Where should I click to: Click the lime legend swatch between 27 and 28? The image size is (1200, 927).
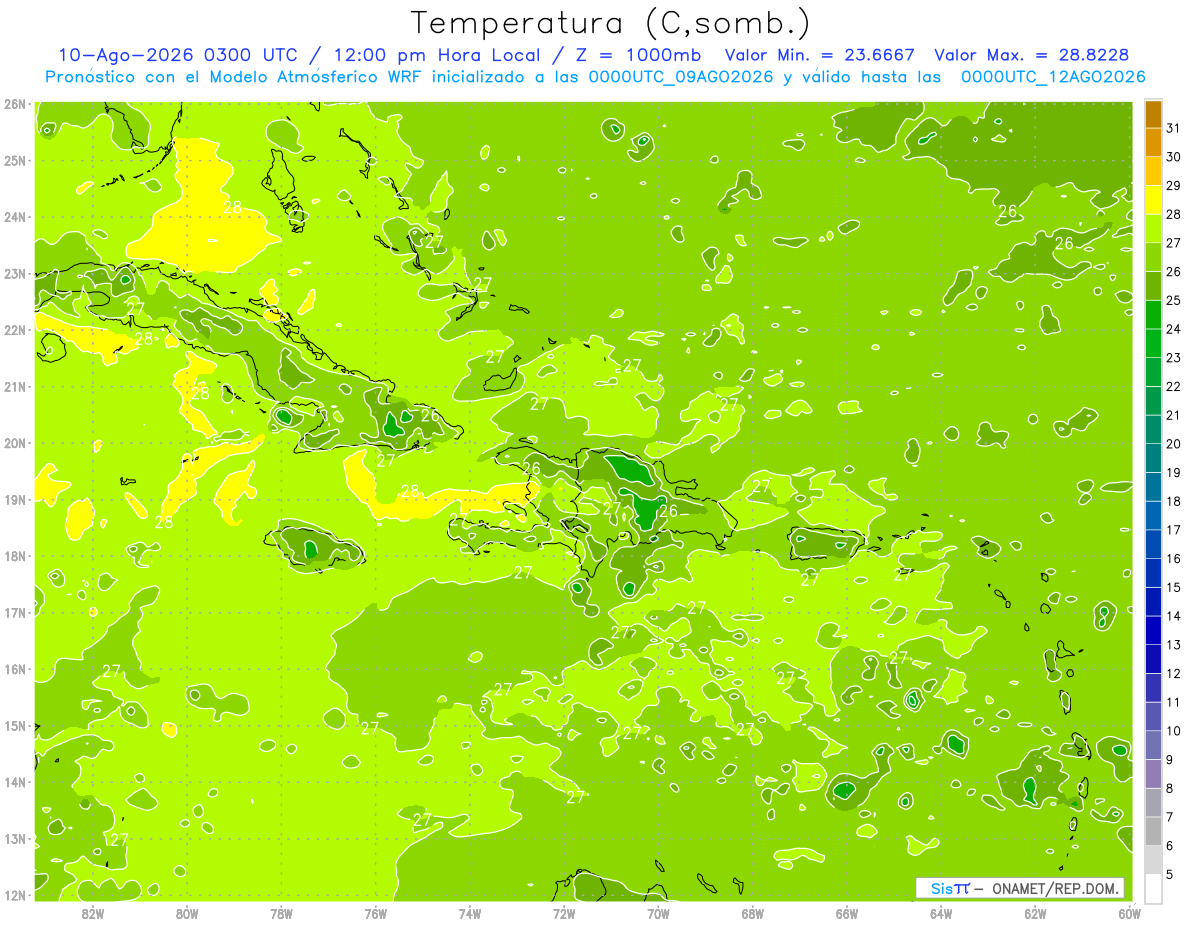coord(1153,229)
